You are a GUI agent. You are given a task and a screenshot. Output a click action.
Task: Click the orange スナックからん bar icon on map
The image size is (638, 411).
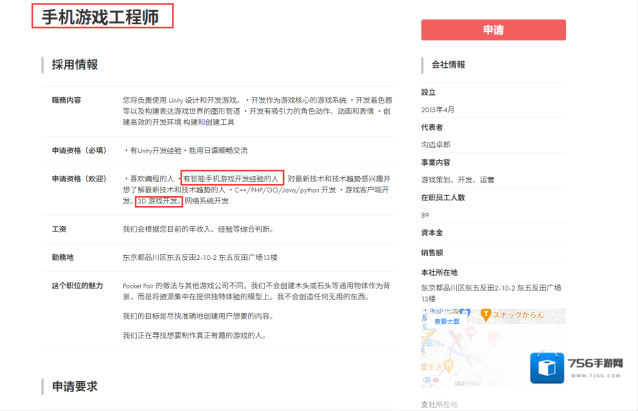tap(484, 314)
